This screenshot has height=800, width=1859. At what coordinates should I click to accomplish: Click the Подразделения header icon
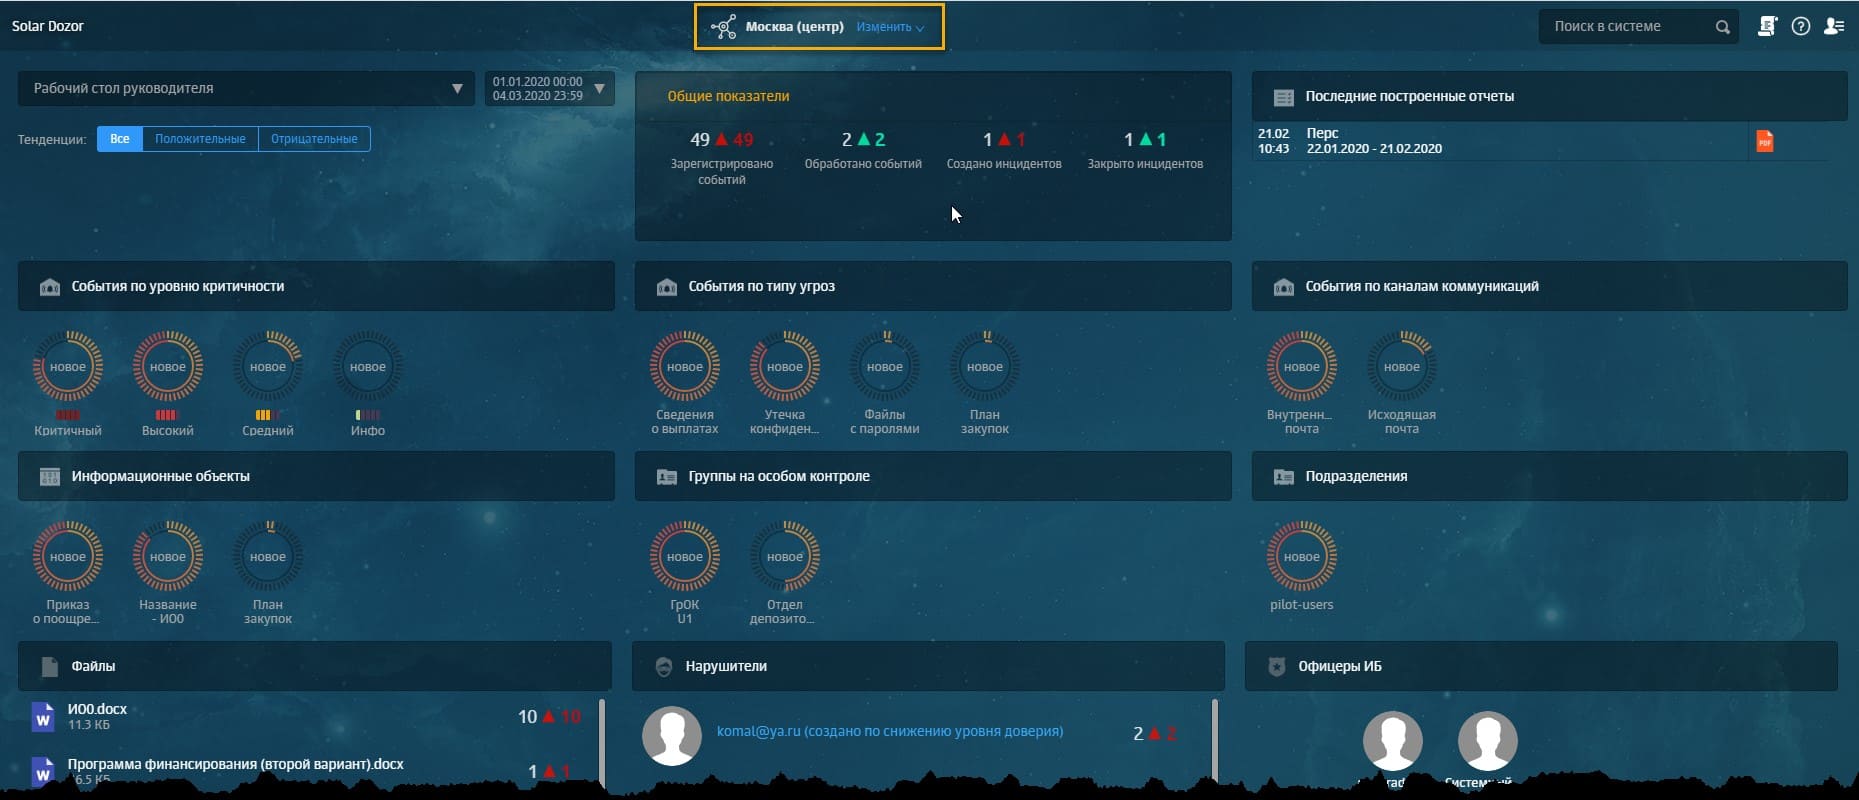tap(1283, 477)
